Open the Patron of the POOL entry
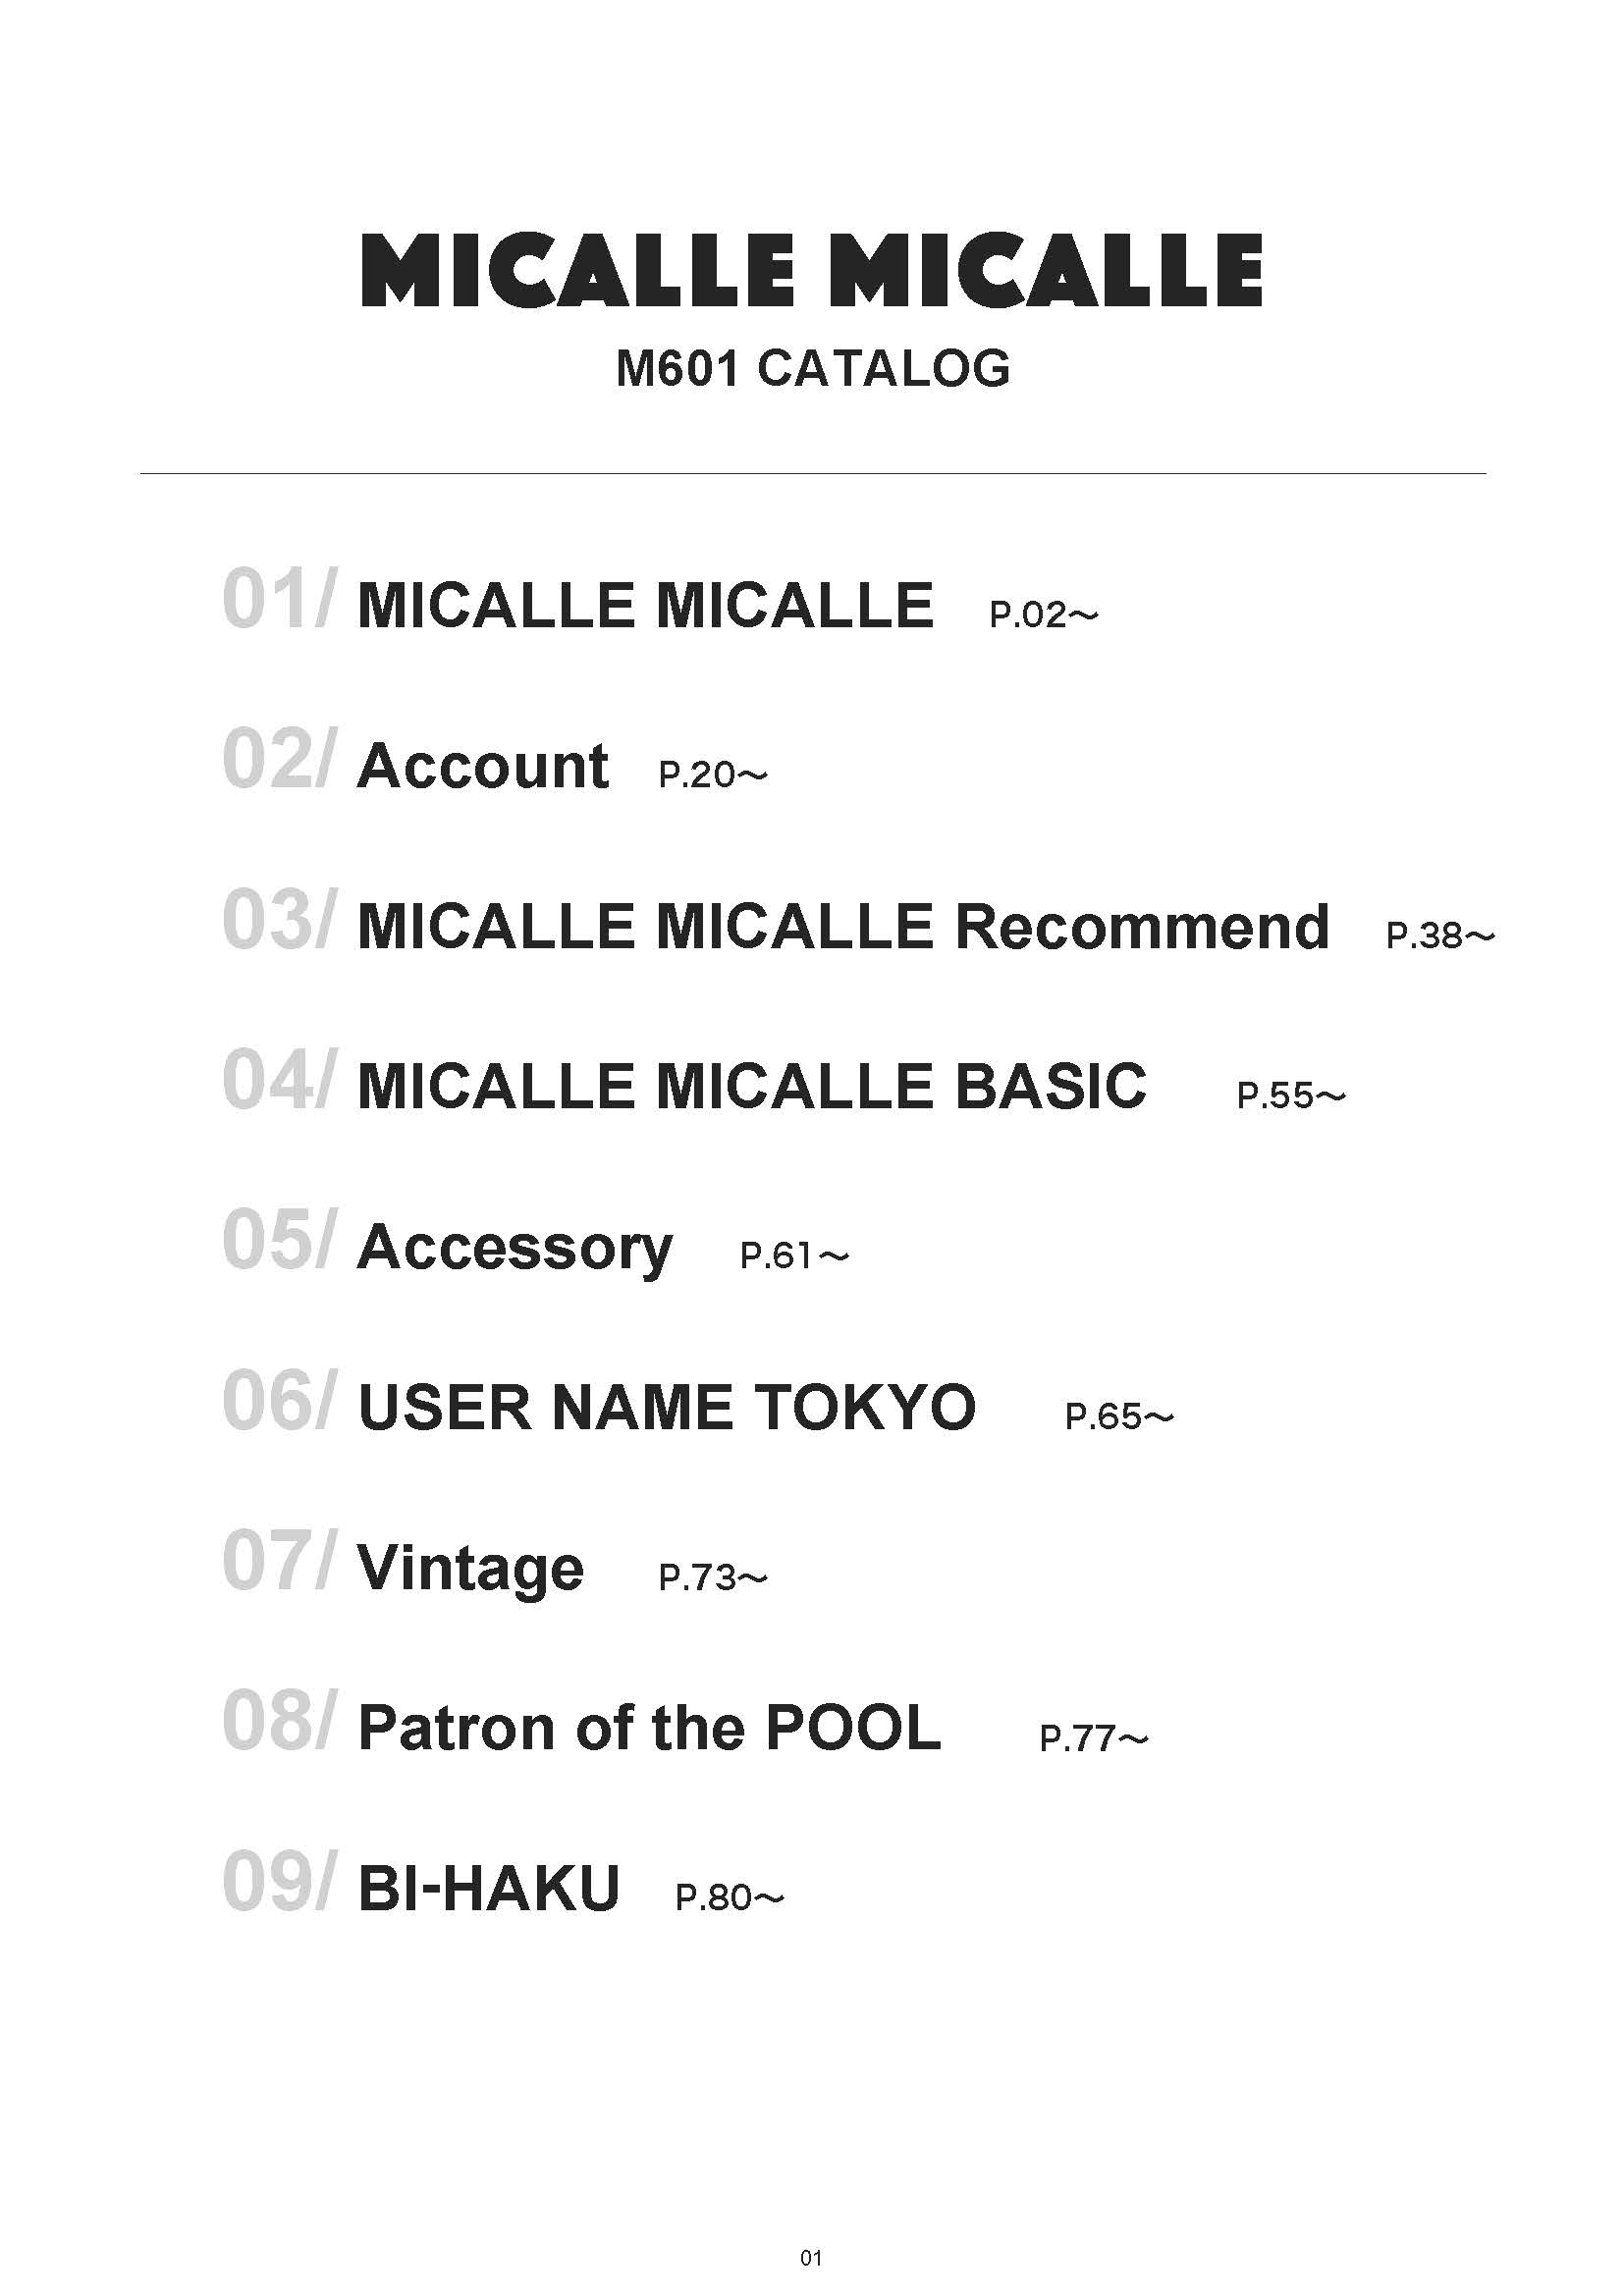This screenshot has width=1624, height=2296. (649, 1728)
